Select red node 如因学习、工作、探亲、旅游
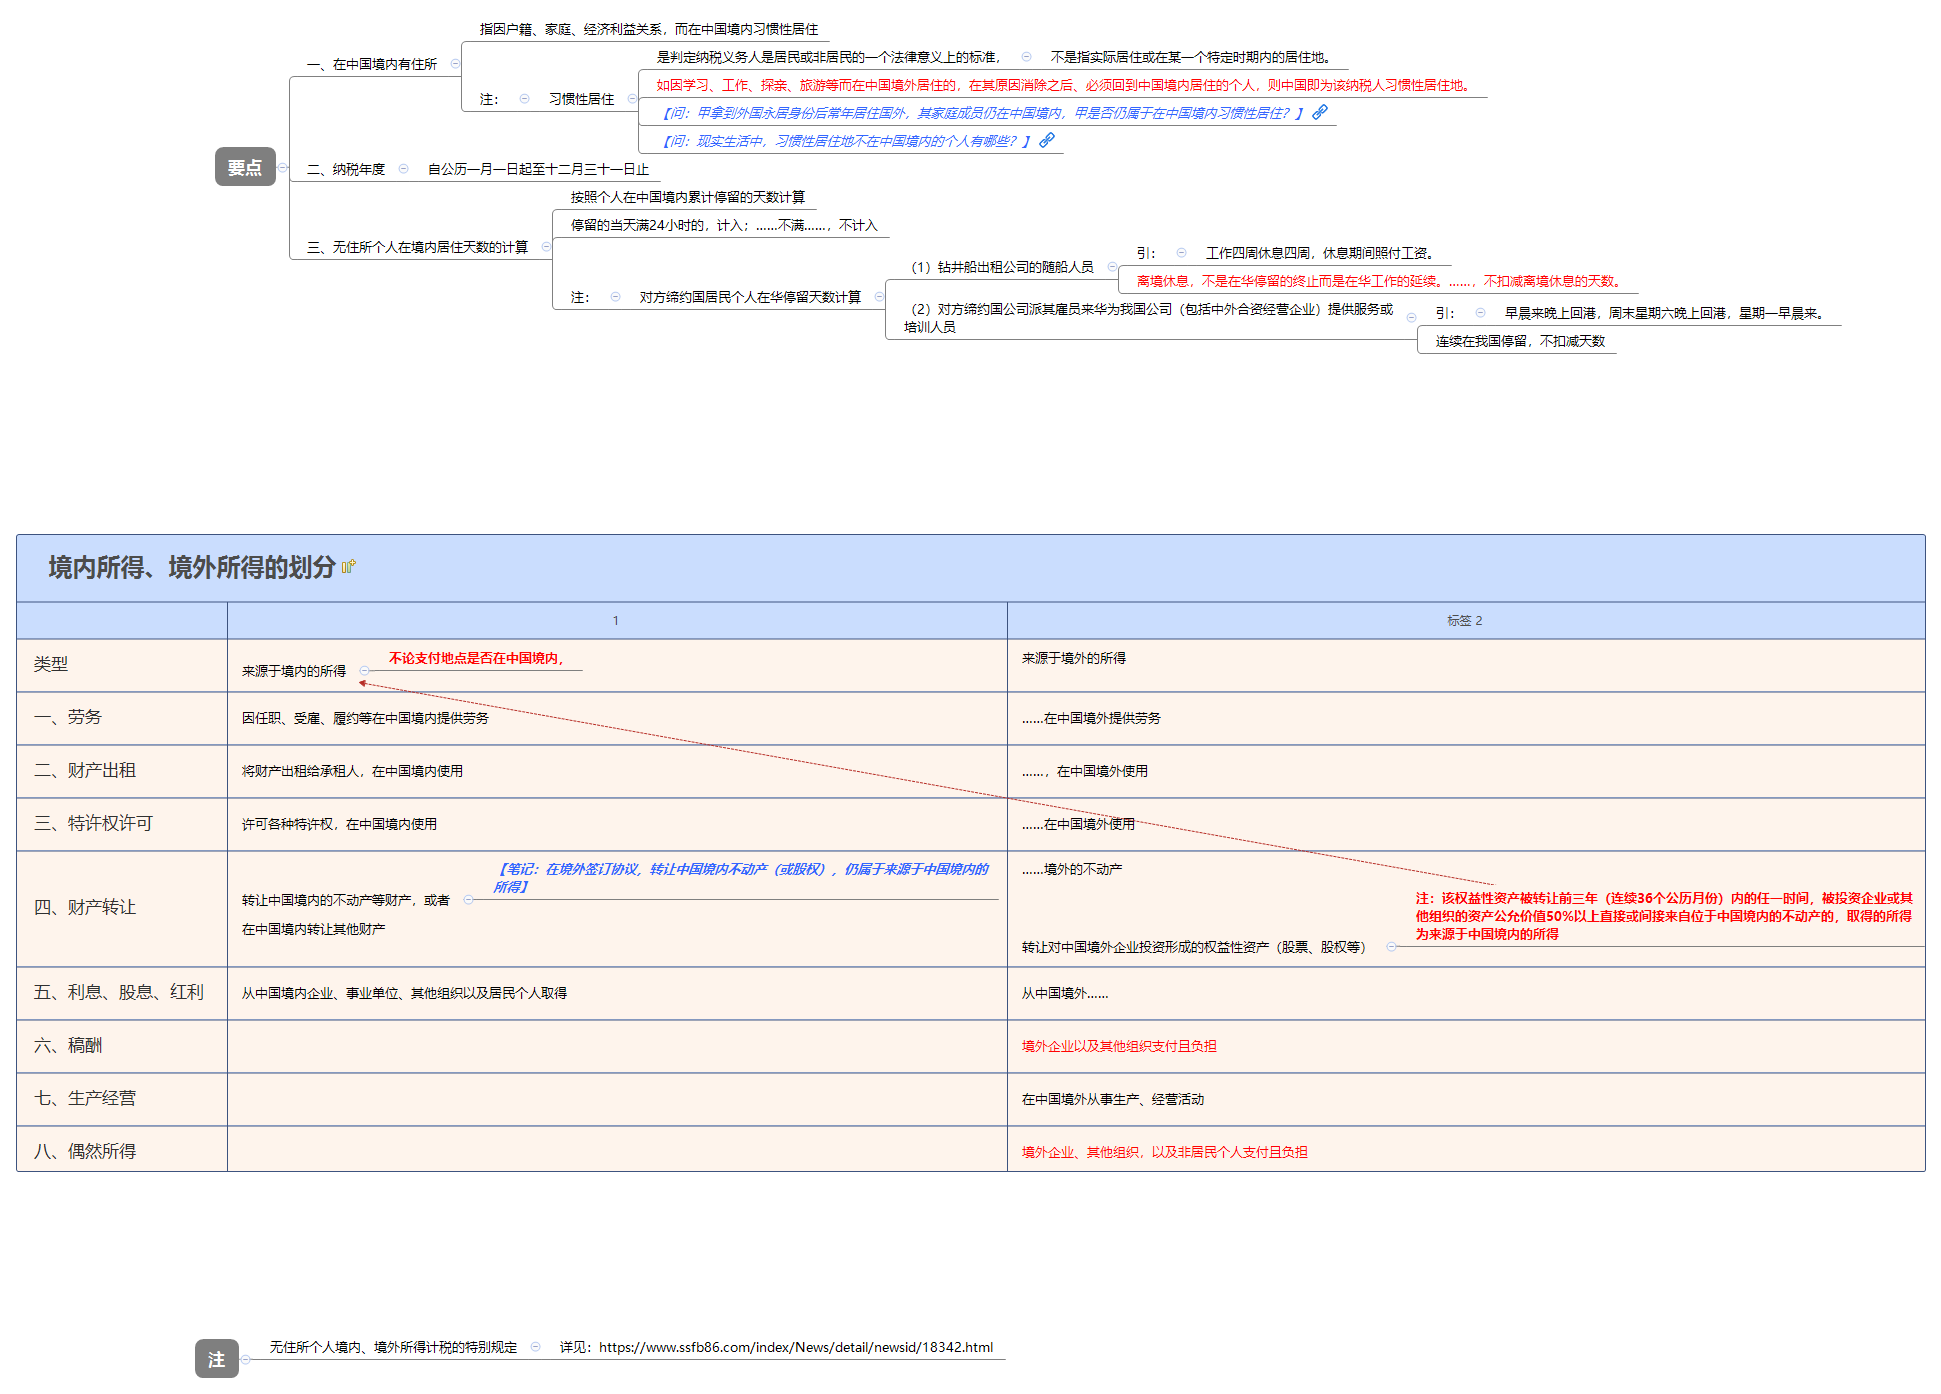Screen dimensions: 1941x1394 point(1066,85)
